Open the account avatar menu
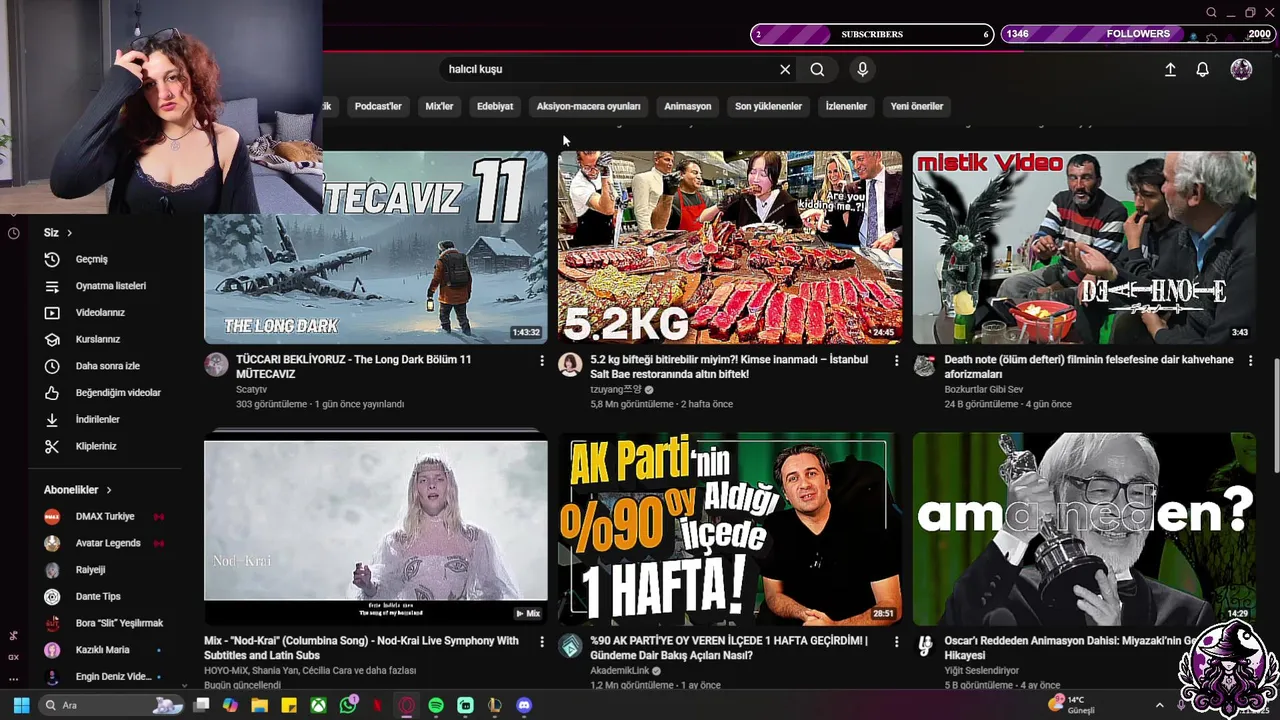The height and width of the screenshot is (720, 1280). (1241, 69)
